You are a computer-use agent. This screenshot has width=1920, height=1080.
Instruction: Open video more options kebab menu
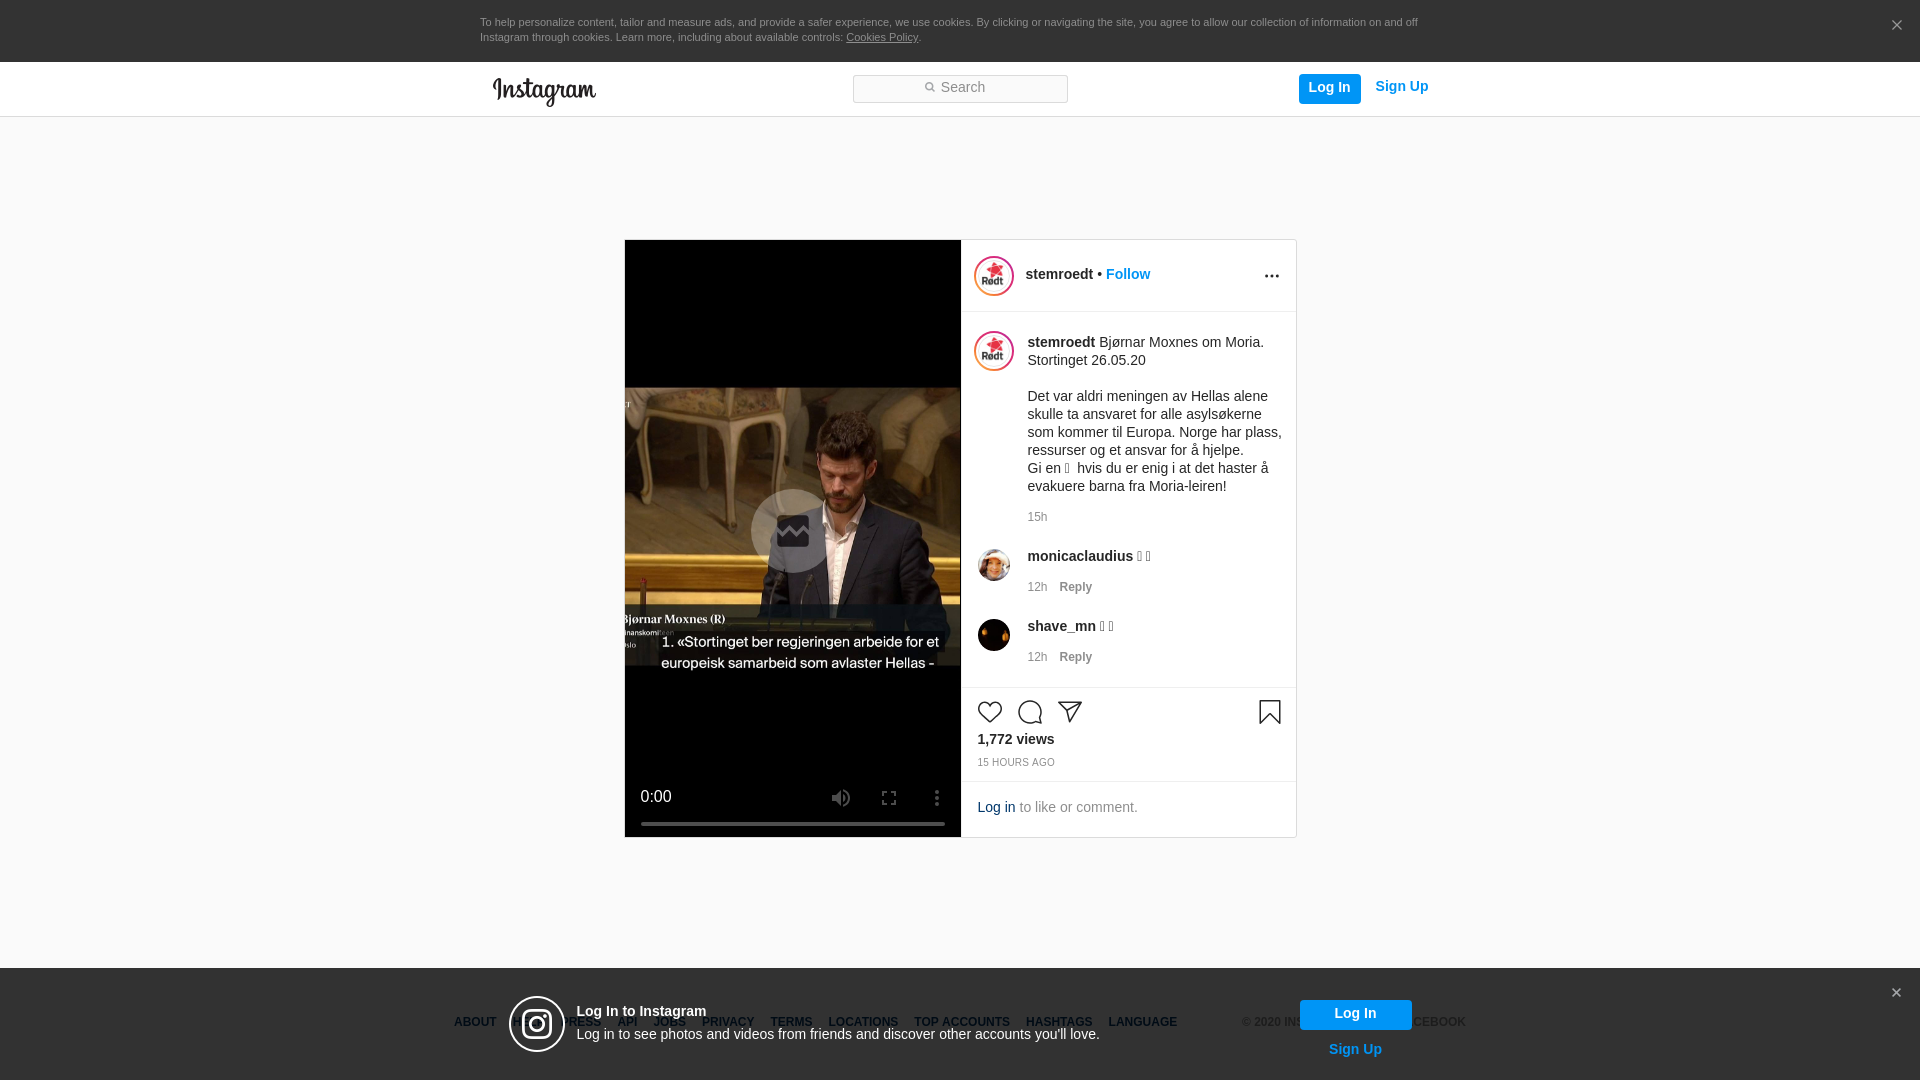tap(936, 798)
